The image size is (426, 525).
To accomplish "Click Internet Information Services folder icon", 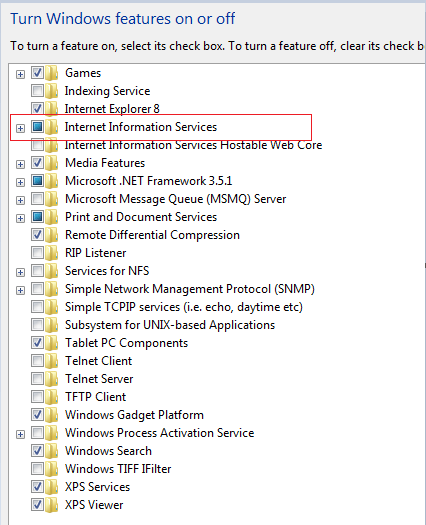I will click(52, 127).
